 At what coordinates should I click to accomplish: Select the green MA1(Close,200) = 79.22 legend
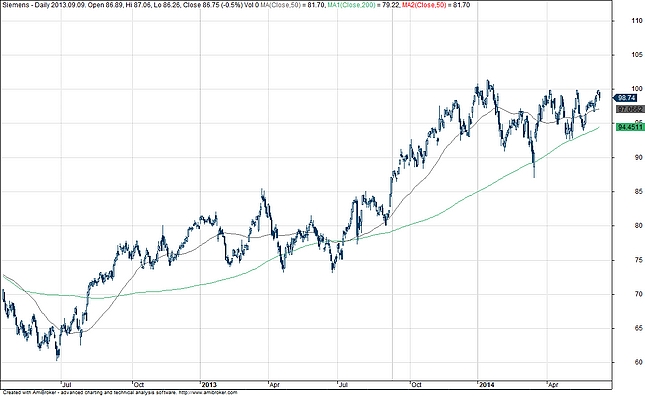point(362,5)
